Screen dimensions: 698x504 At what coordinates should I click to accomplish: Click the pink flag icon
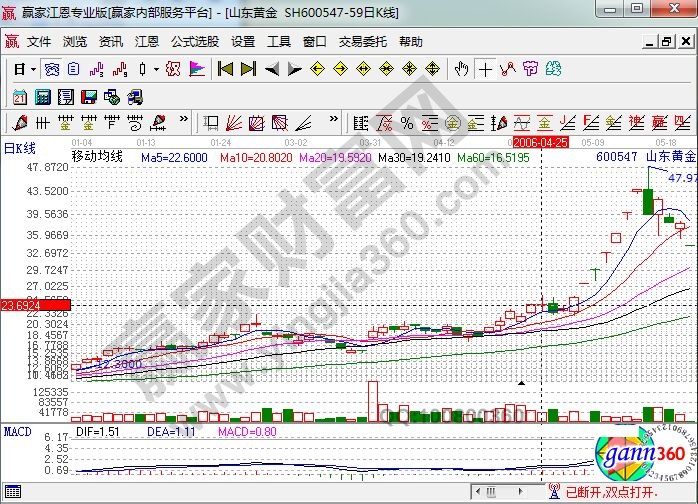pyautogui.click(x=196, y=69)
